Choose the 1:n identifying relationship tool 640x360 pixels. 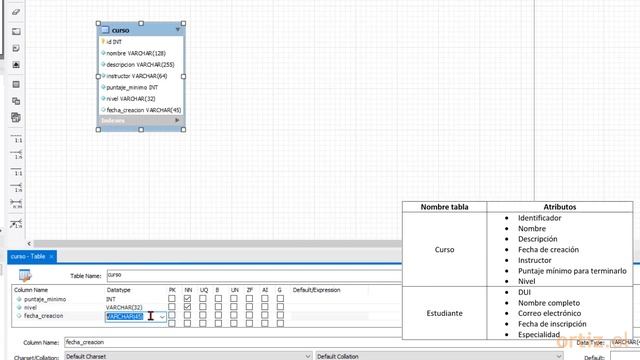pos(16,187)
